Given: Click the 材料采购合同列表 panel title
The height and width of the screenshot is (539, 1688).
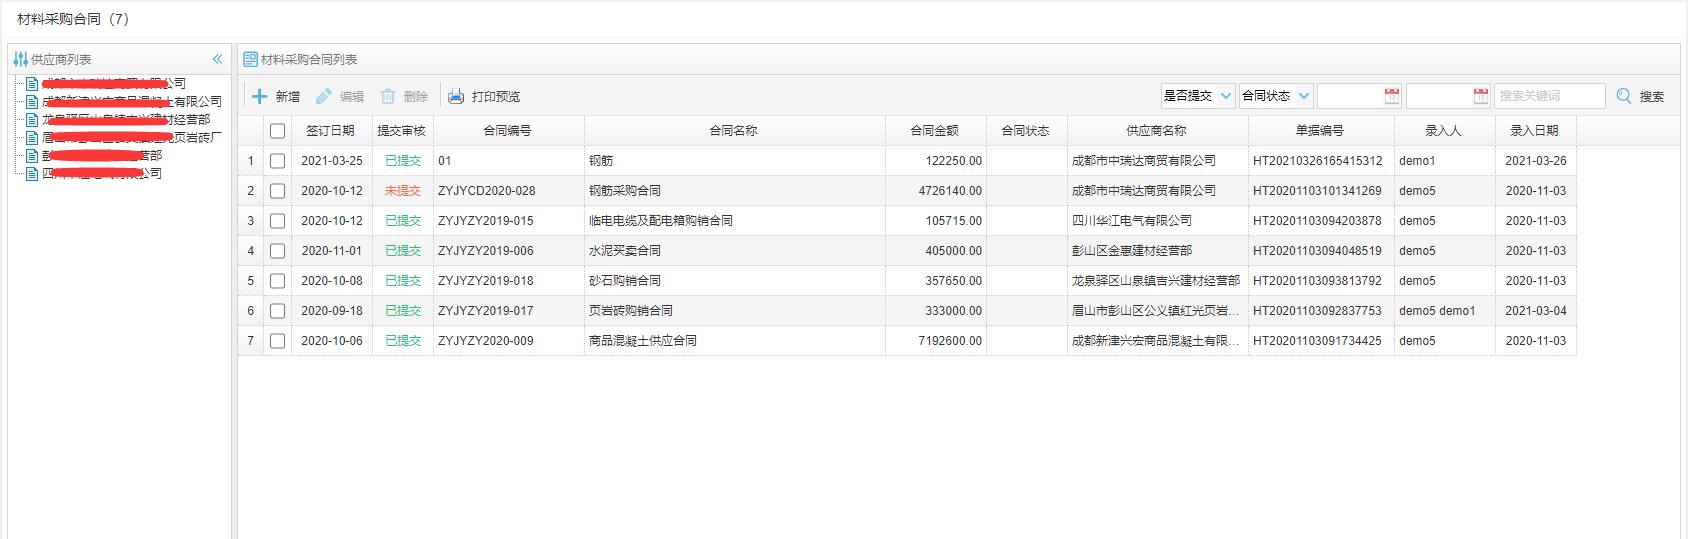Looking at the screenshot, I should point(309,60).
